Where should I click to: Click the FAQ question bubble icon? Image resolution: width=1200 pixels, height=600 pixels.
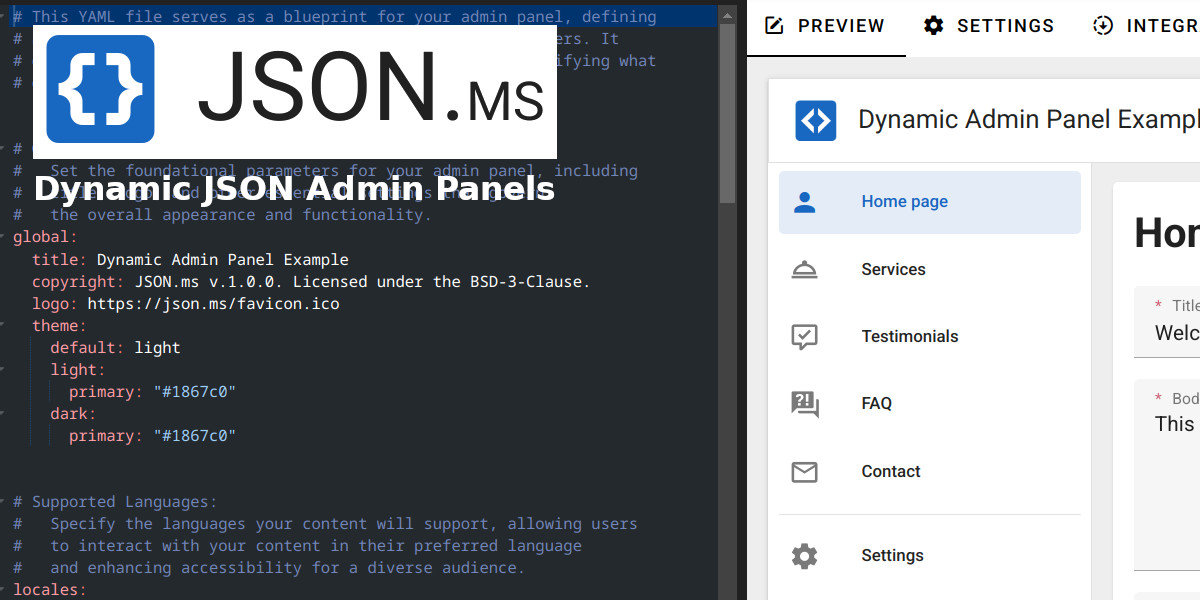[x=804, y=404]
